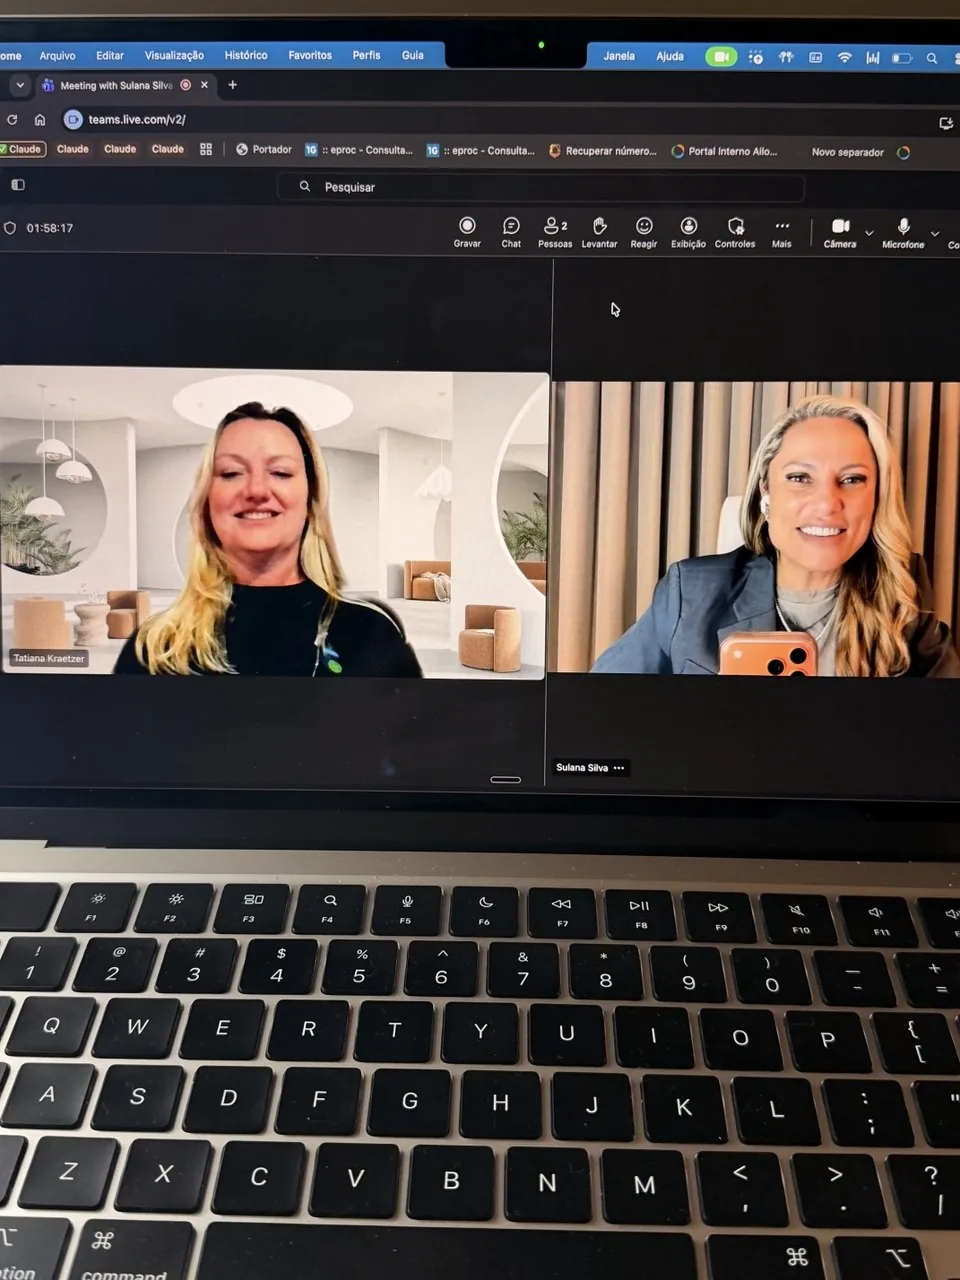The image size is (960, 1280).
Task: Close the Meeting with Sulana Silva tab
Action: [x=204, y=85]
